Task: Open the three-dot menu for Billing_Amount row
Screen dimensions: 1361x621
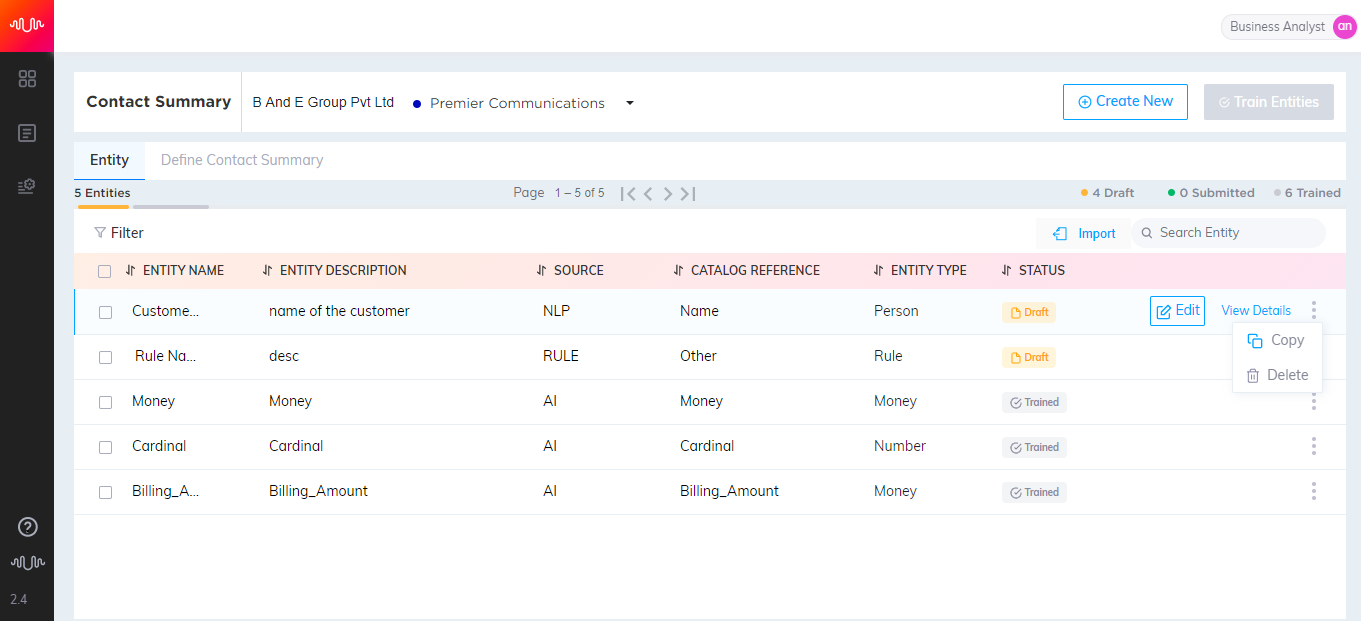Action: pos(1313,491)
